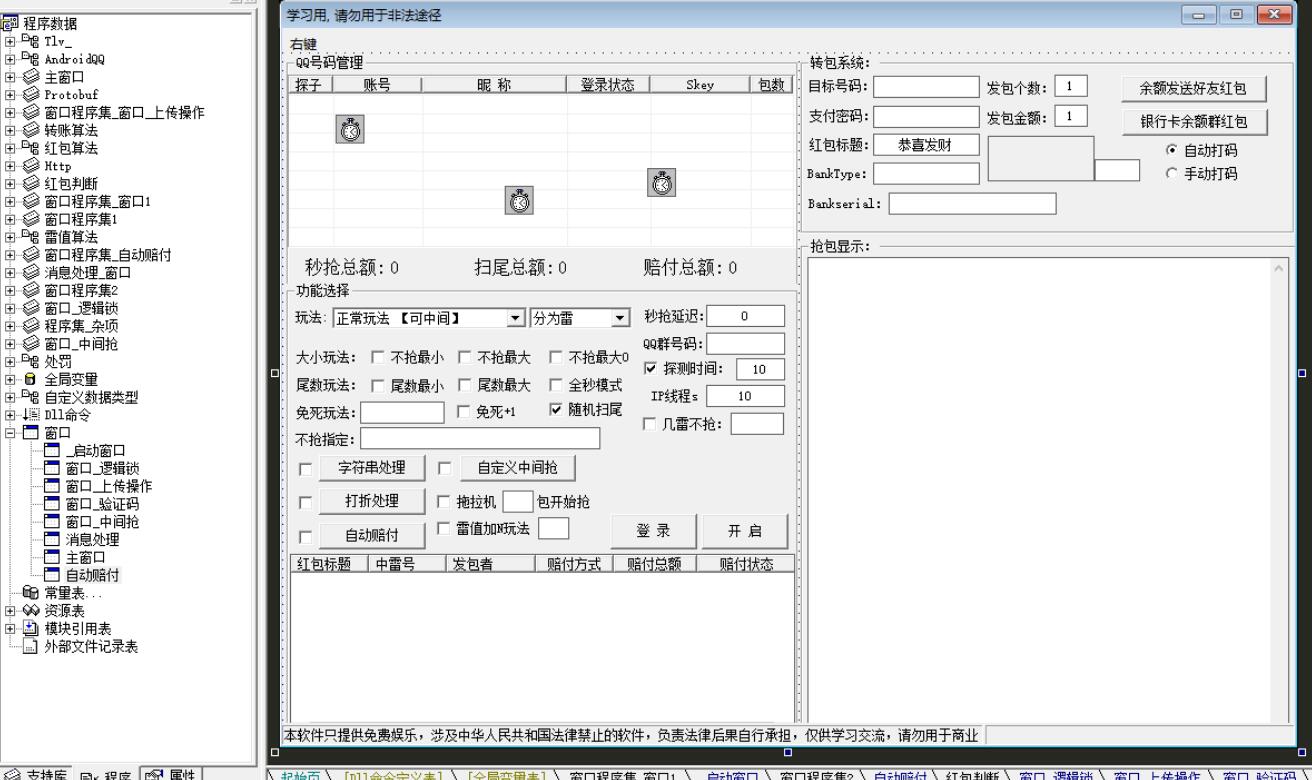
Task: Click the 赔付方式 column header
Action: click(x=573, y=564)
